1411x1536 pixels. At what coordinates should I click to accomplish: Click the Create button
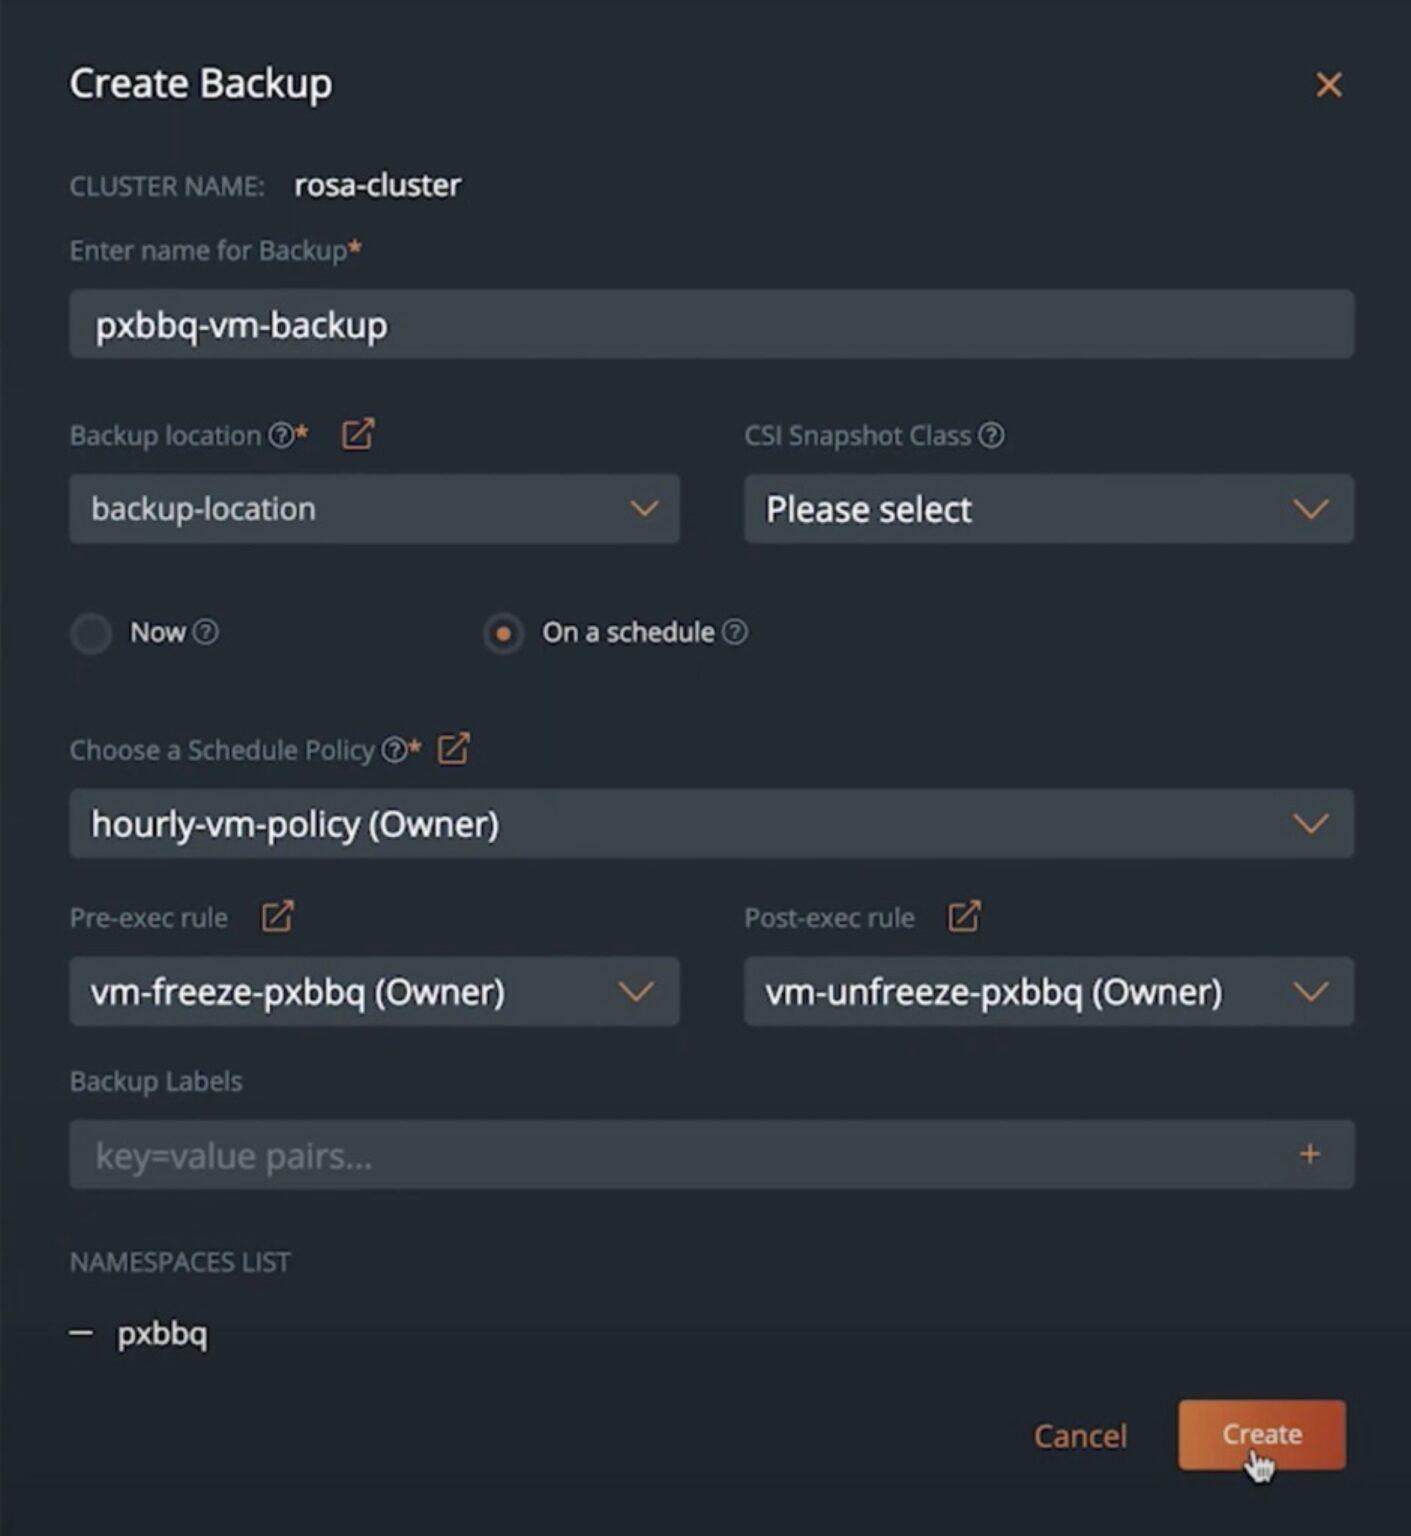(x=1261, y=1435)
